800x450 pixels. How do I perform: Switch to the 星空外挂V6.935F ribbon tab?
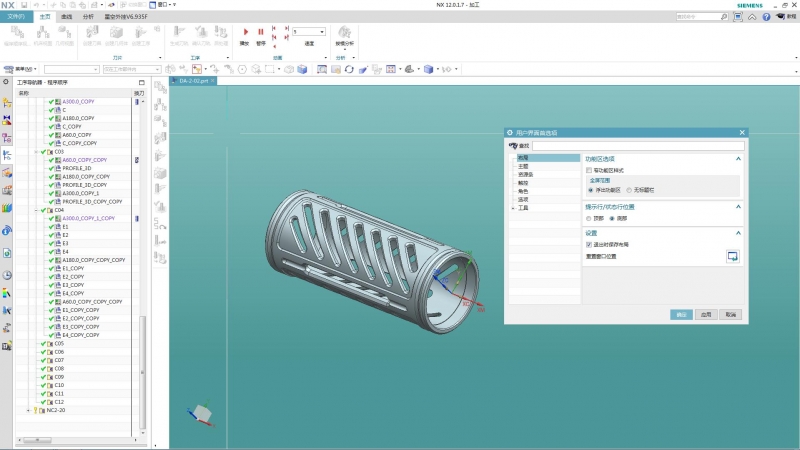coord(126,17)
